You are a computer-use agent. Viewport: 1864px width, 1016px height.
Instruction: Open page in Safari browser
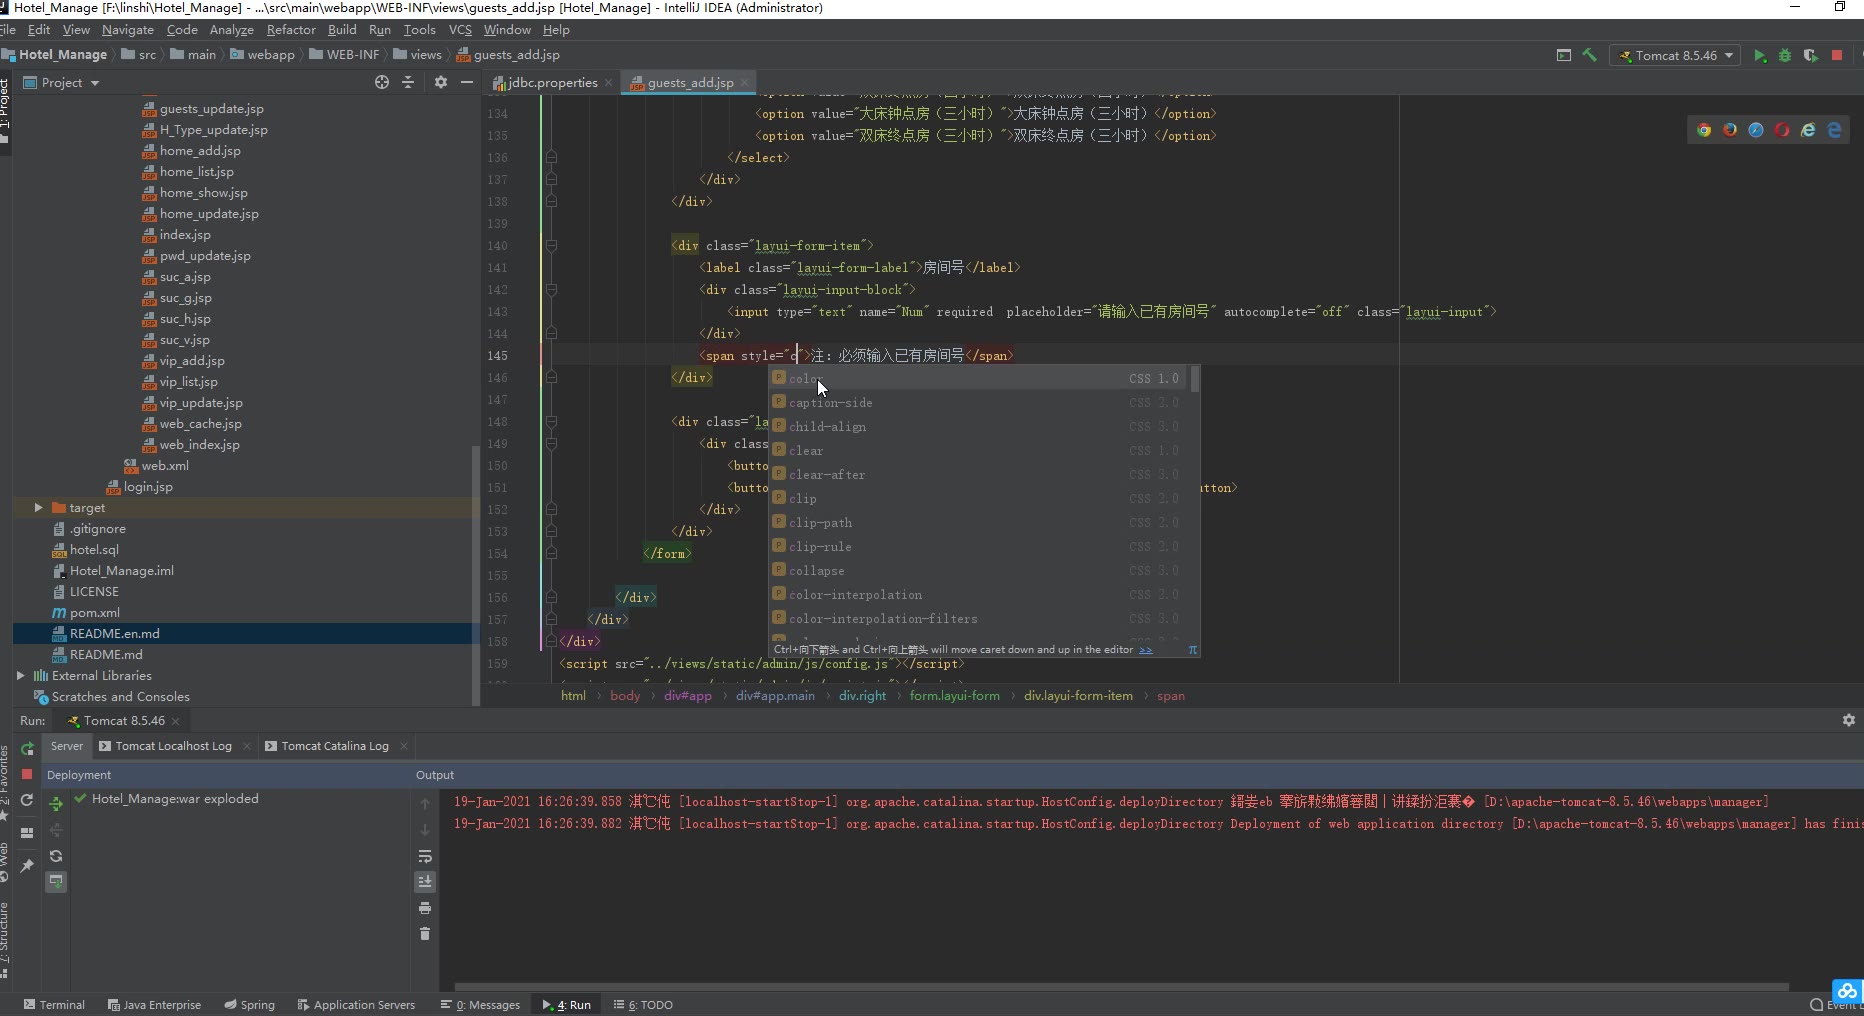(1756, 130)
